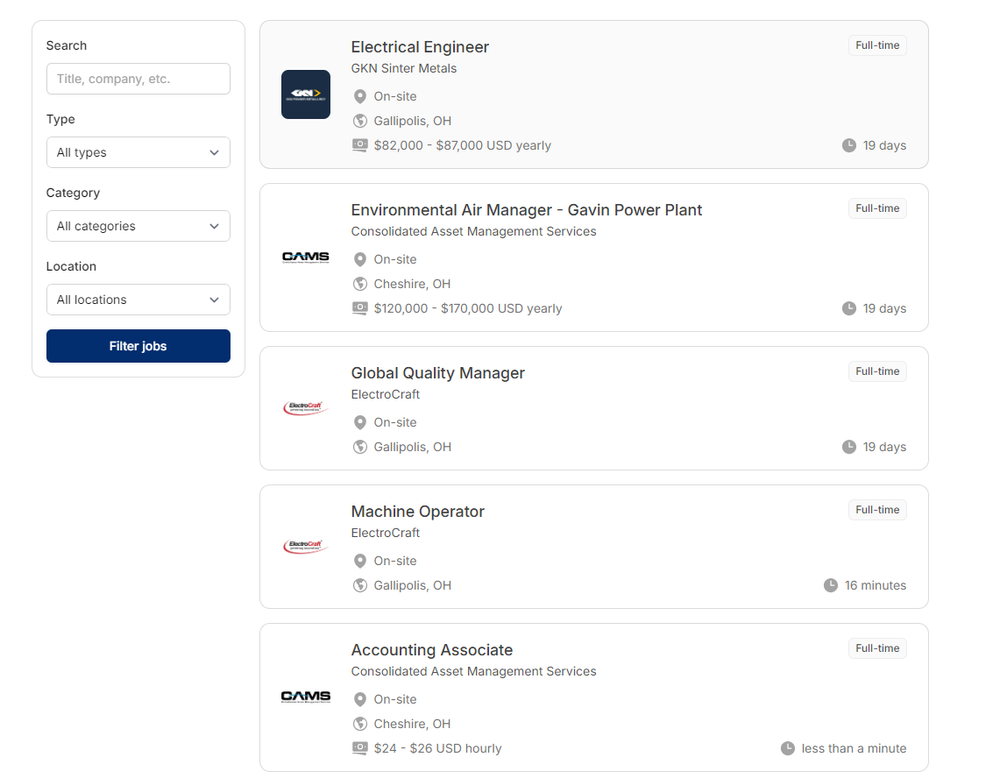Click ElectroCraft name under Global Quality Manager

point(385,394)
